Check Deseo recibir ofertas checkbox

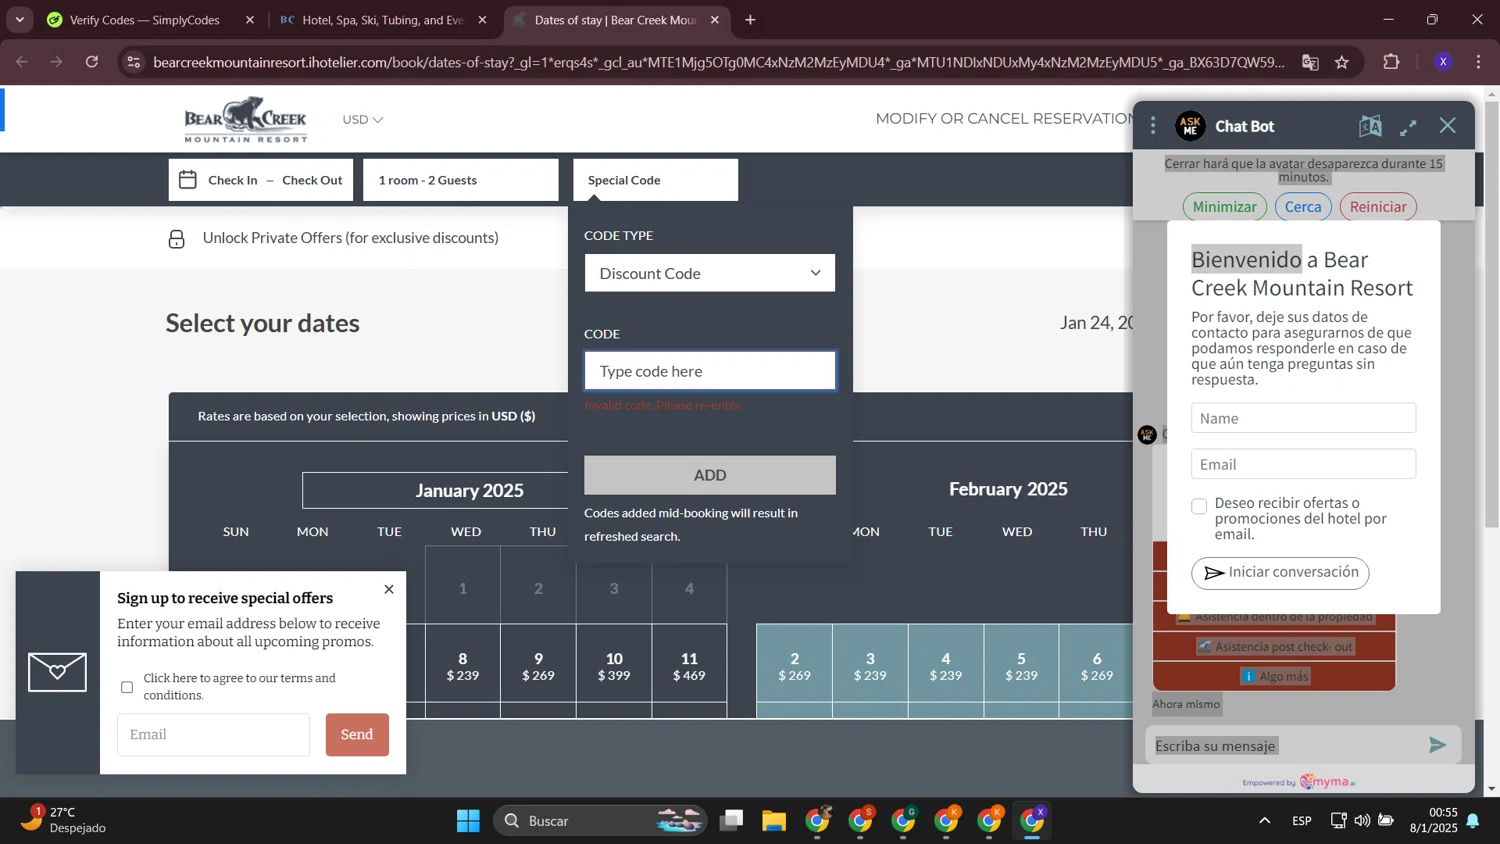point(1199,507)
